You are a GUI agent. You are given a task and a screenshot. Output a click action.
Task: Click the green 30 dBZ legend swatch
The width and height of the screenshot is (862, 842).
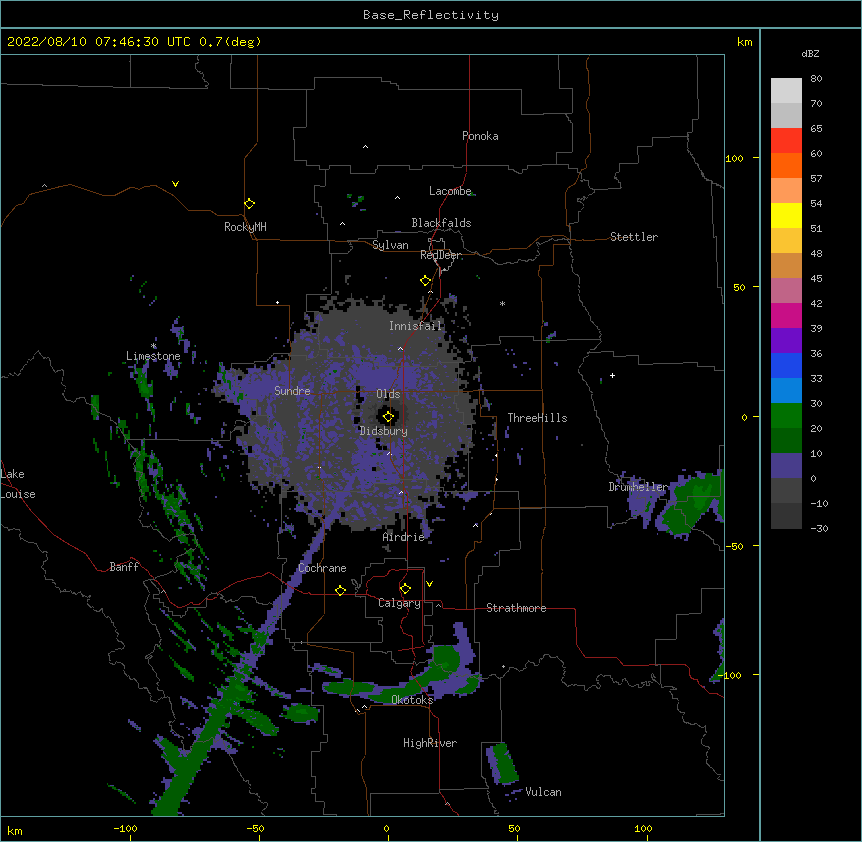[x=786, y=416]
